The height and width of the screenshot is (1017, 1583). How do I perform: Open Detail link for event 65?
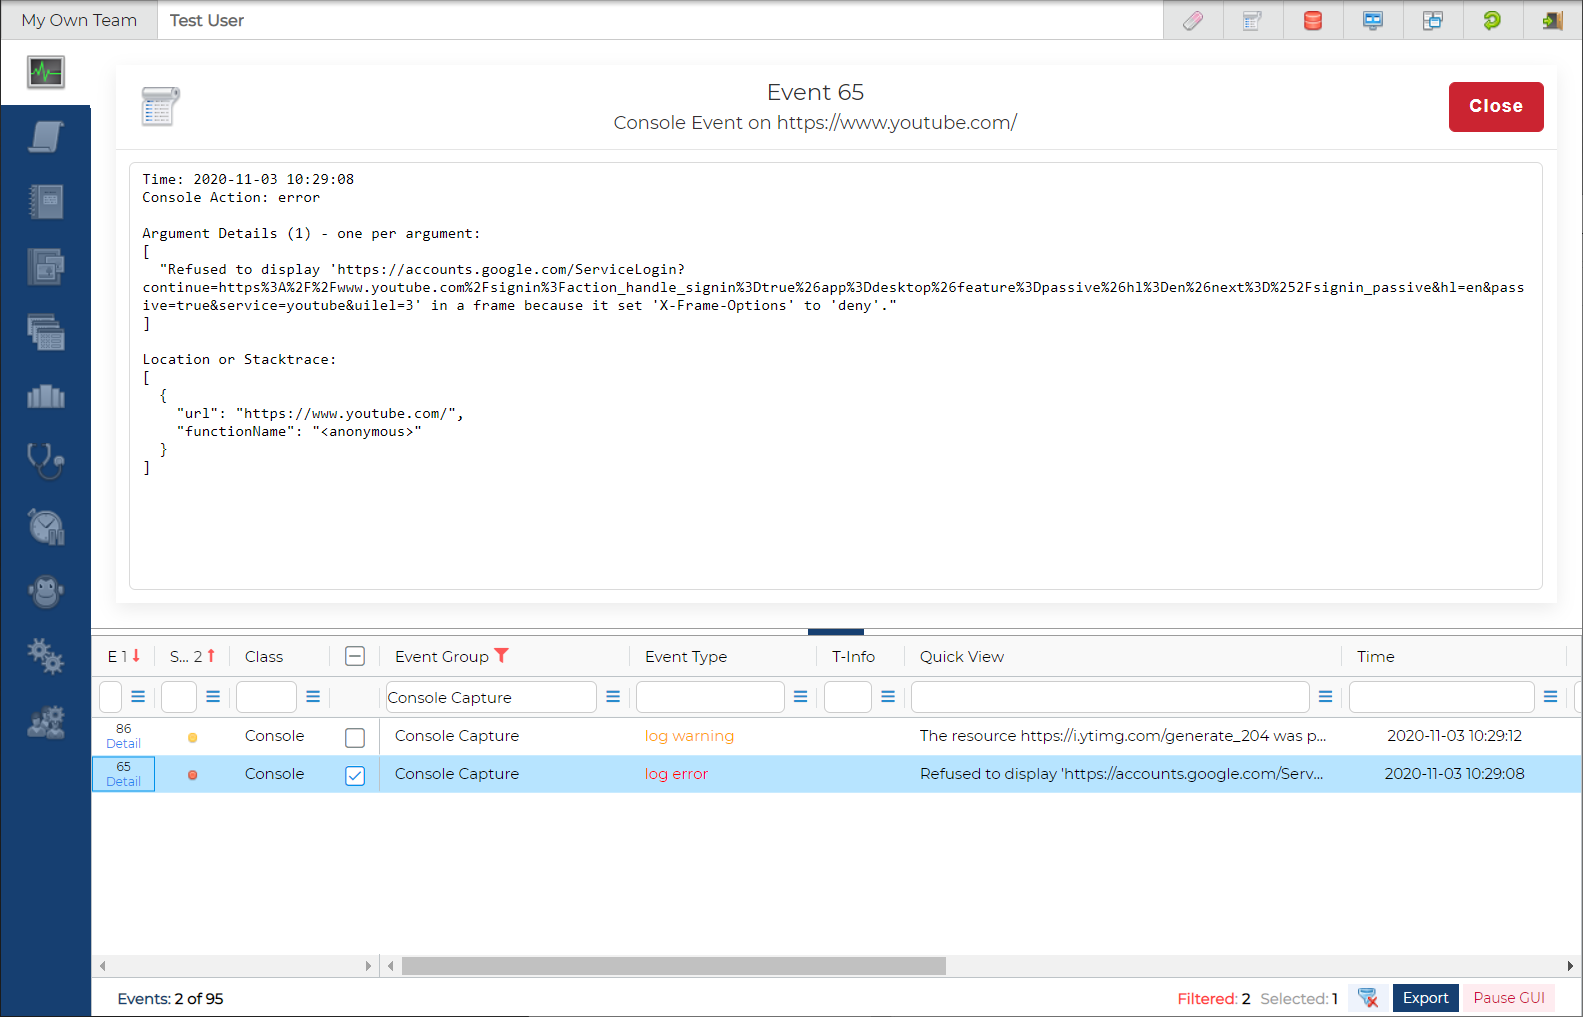pyautogui.click(x=123, y=782)
